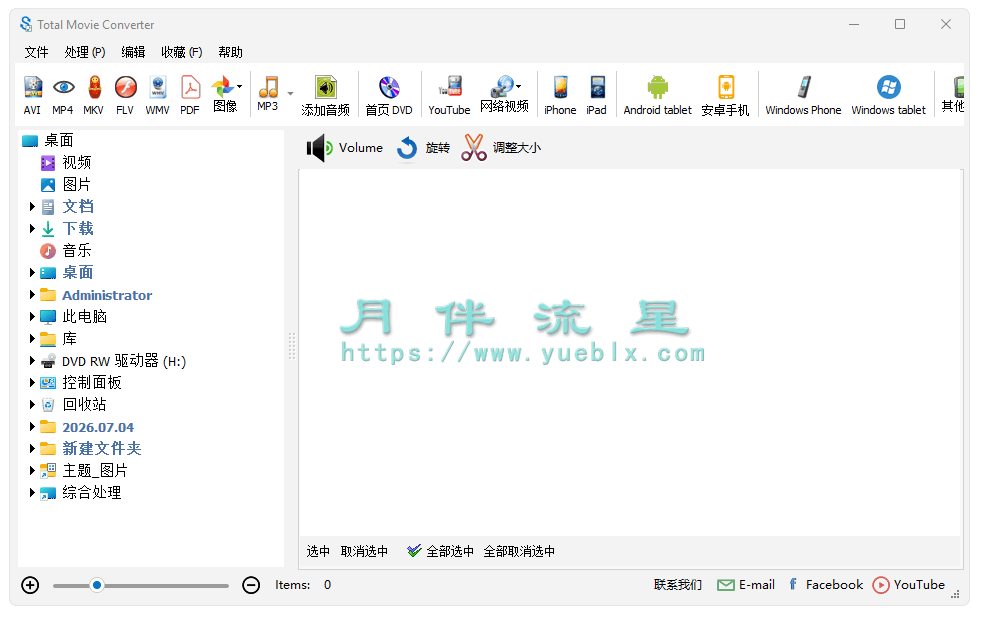This screenshot has width=981, height=617.
Task: Choose the MKV output format icon
Action: pyautogui.click(x=93, y=95)
